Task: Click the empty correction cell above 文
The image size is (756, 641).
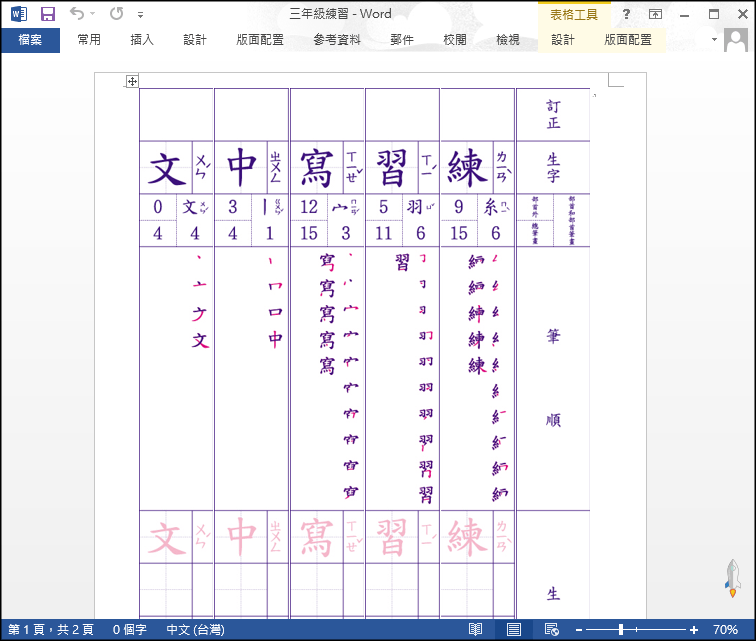Action: pyautogui.click(x=176, y=115)
